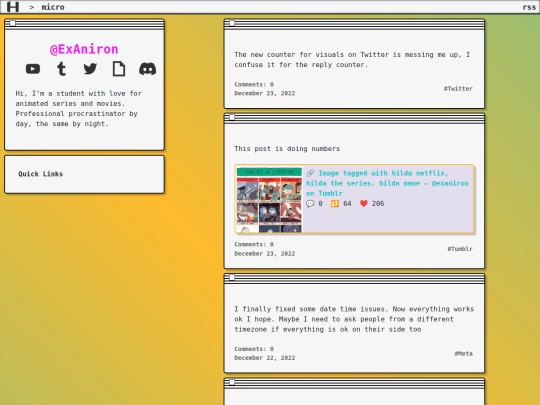Click the date time post window square button
The image size is (540, 405).
[x=232, y=278]
